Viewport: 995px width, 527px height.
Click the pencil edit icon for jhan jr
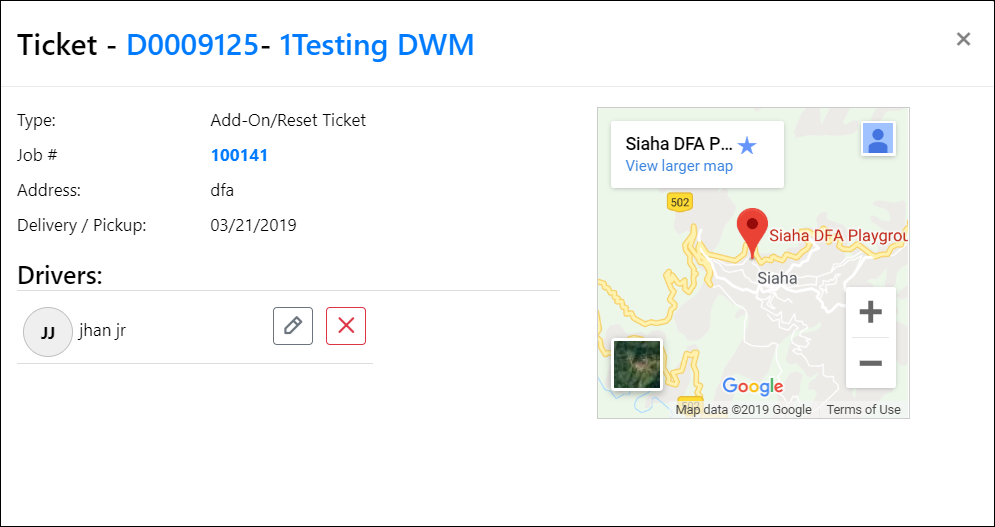pos(293,326)
